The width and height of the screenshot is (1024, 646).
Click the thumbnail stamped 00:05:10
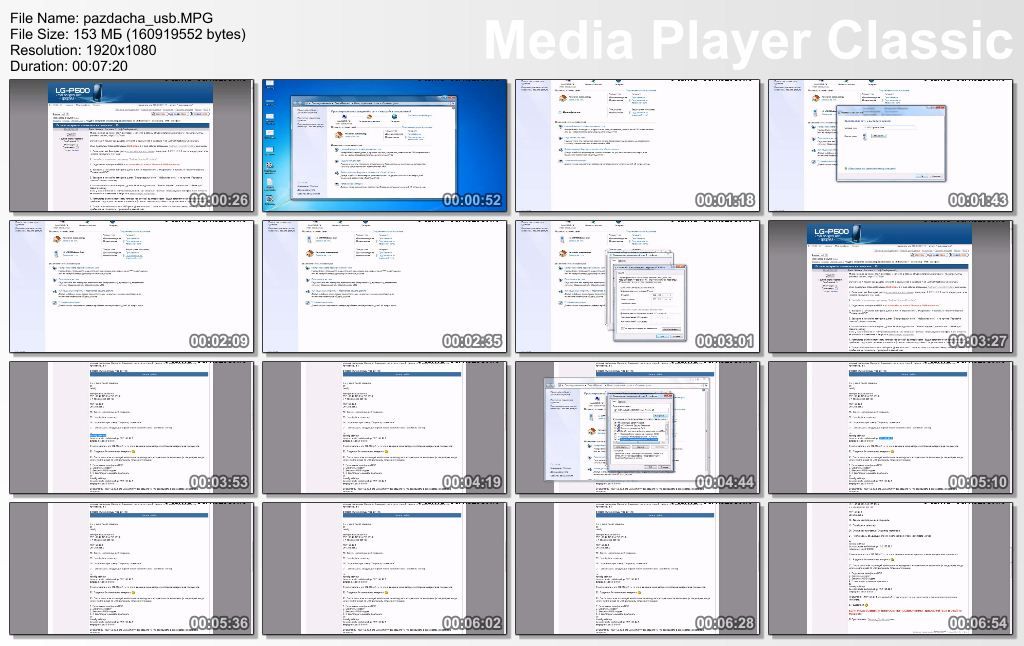pos(891,428)
